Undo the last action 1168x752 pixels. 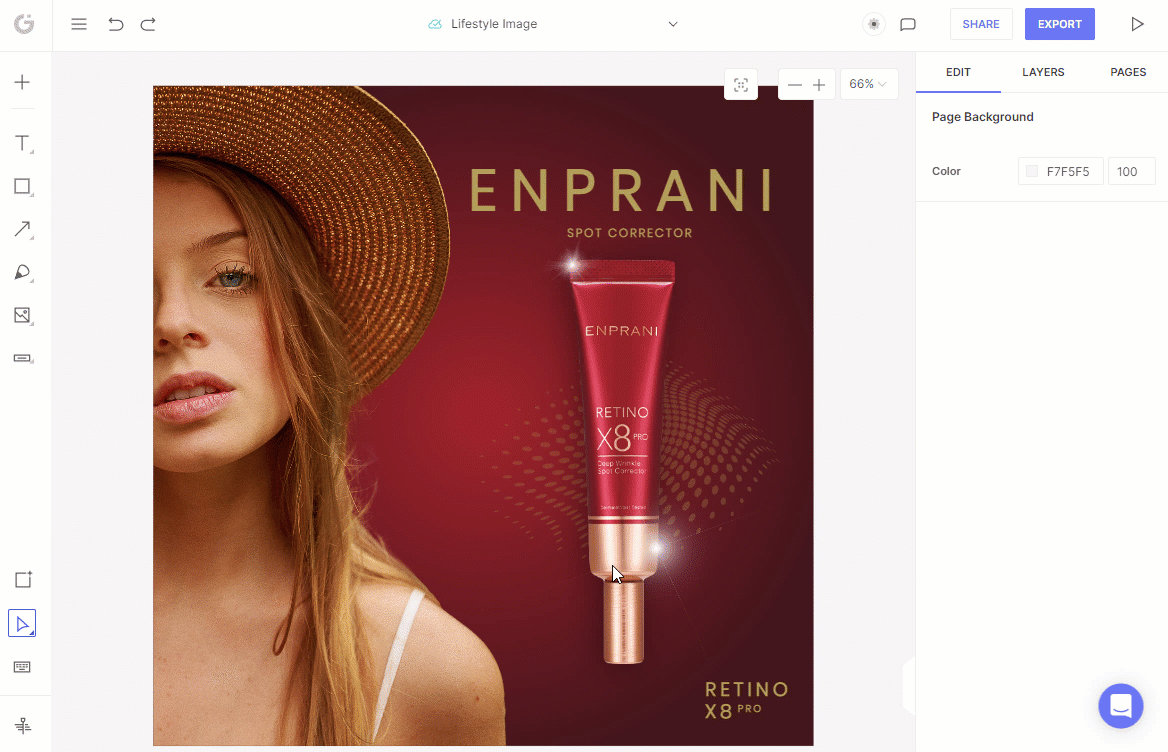115,24
